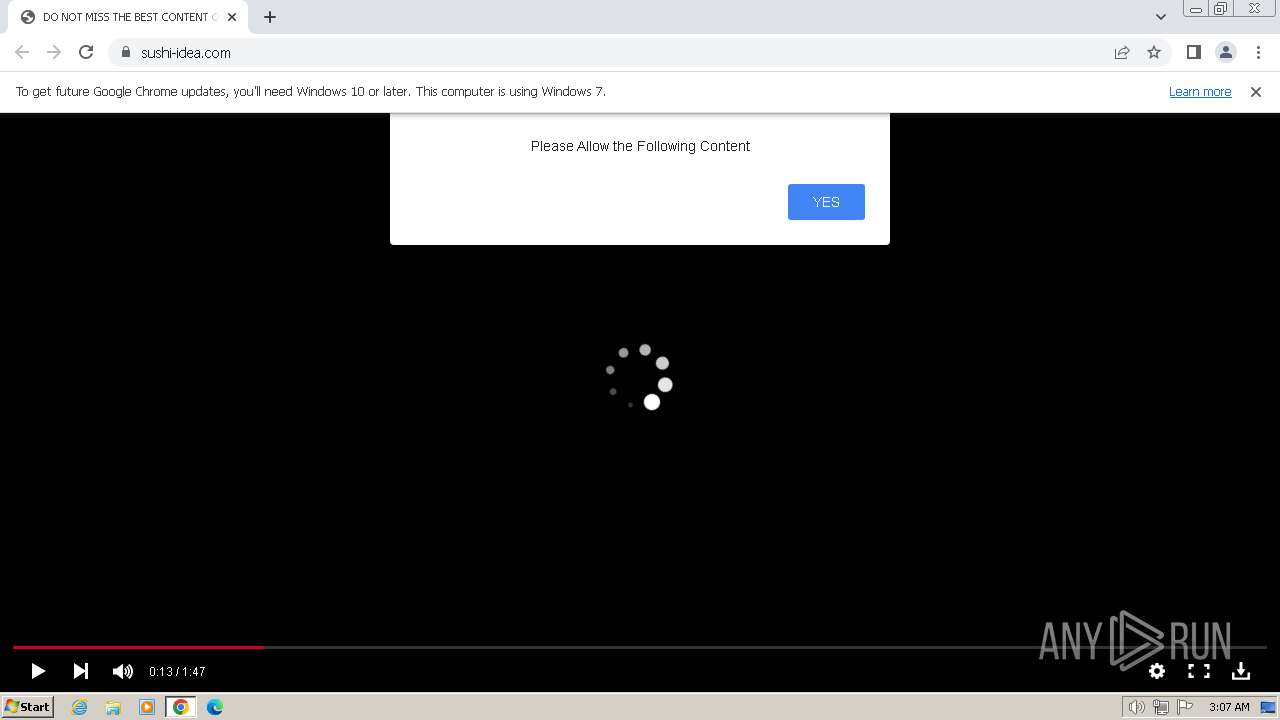
Task: Dismiss the Chrome update infobar
Action: pos(1256,91)
